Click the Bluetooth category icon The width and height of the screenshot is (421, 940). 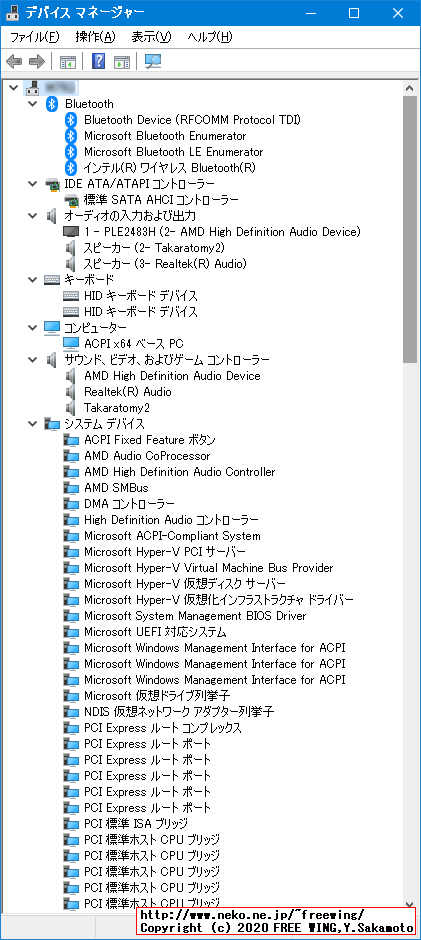pos(52,104)
